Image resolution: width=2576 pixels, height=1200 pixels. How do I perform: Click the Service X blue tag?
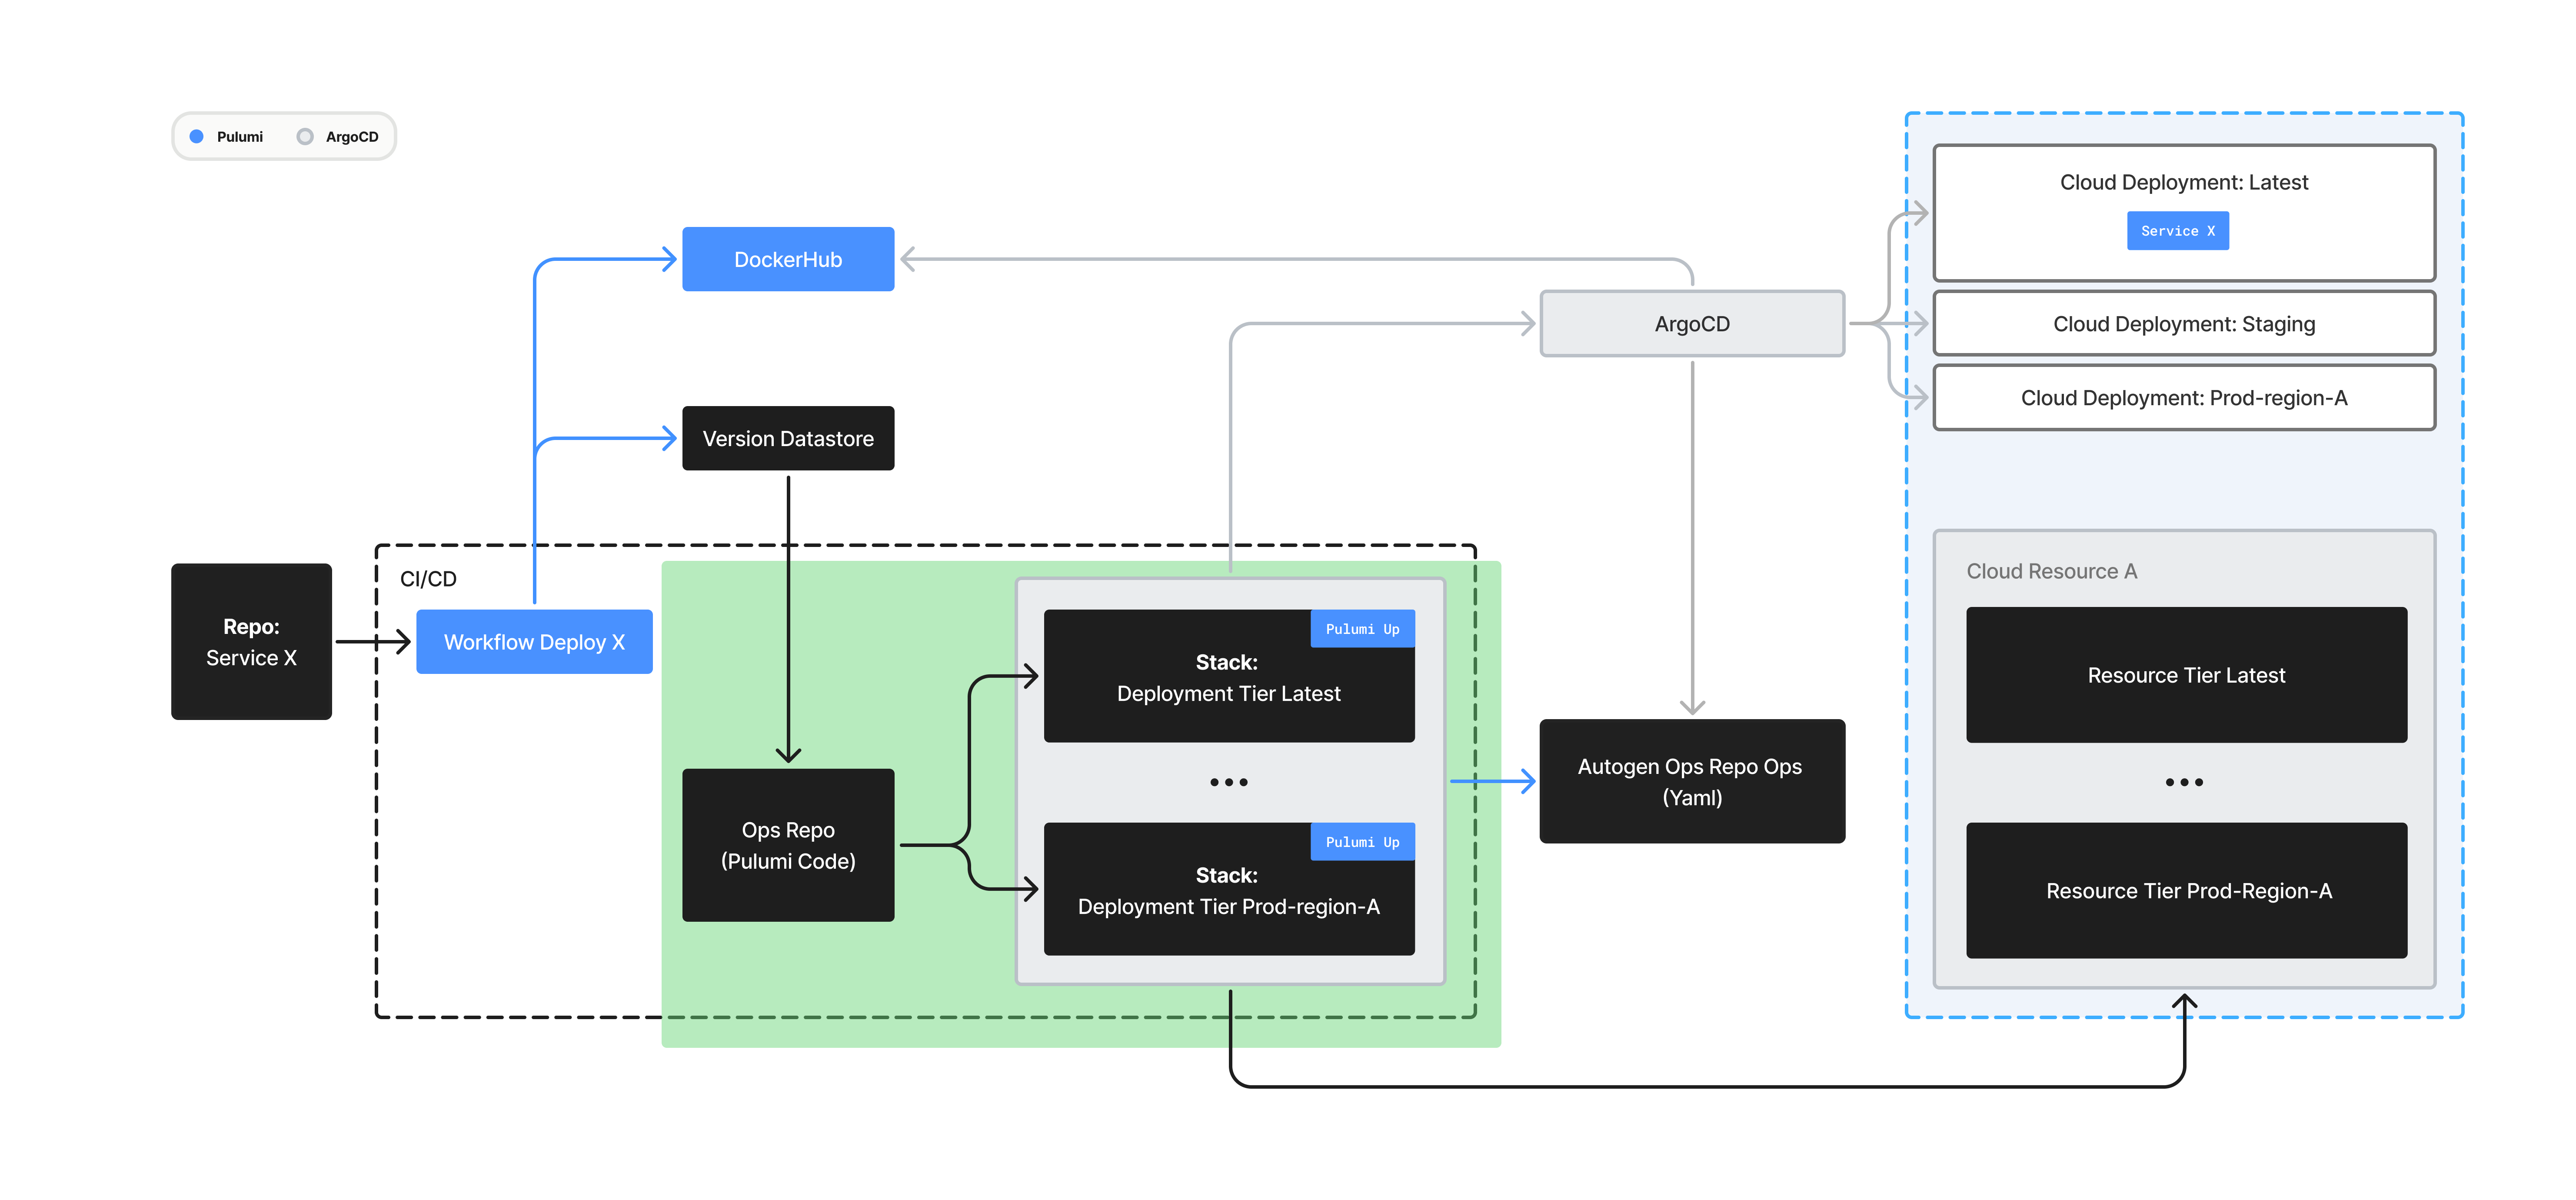pos(2177,231)
